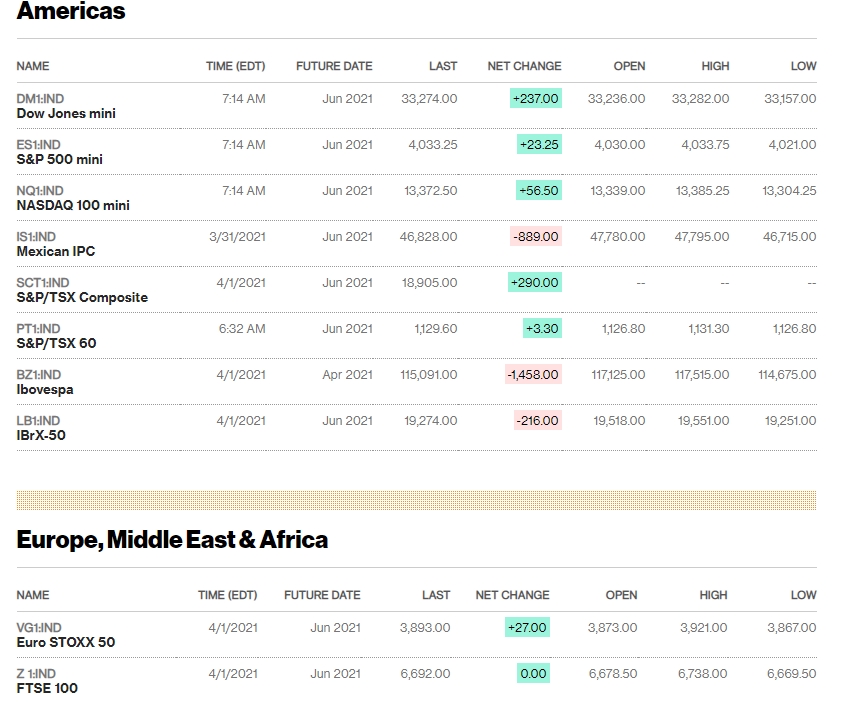This screenshot has height=702, width=845.
Task: Click the DM1:IND ticker symbol
Action: coord(40,99)
